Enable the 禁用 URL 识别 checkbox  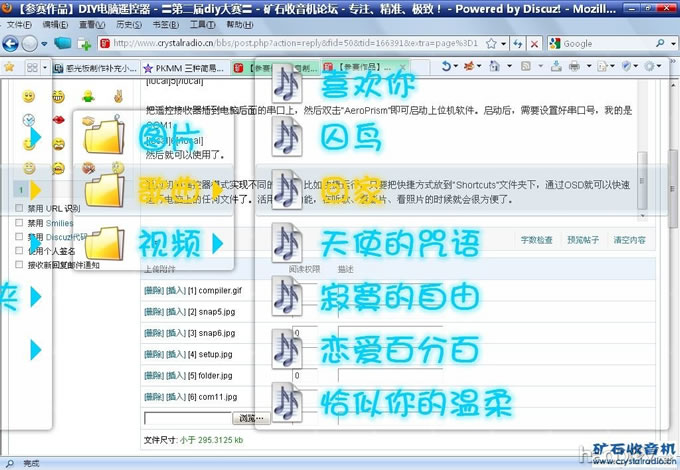click(x=20, y=209)
